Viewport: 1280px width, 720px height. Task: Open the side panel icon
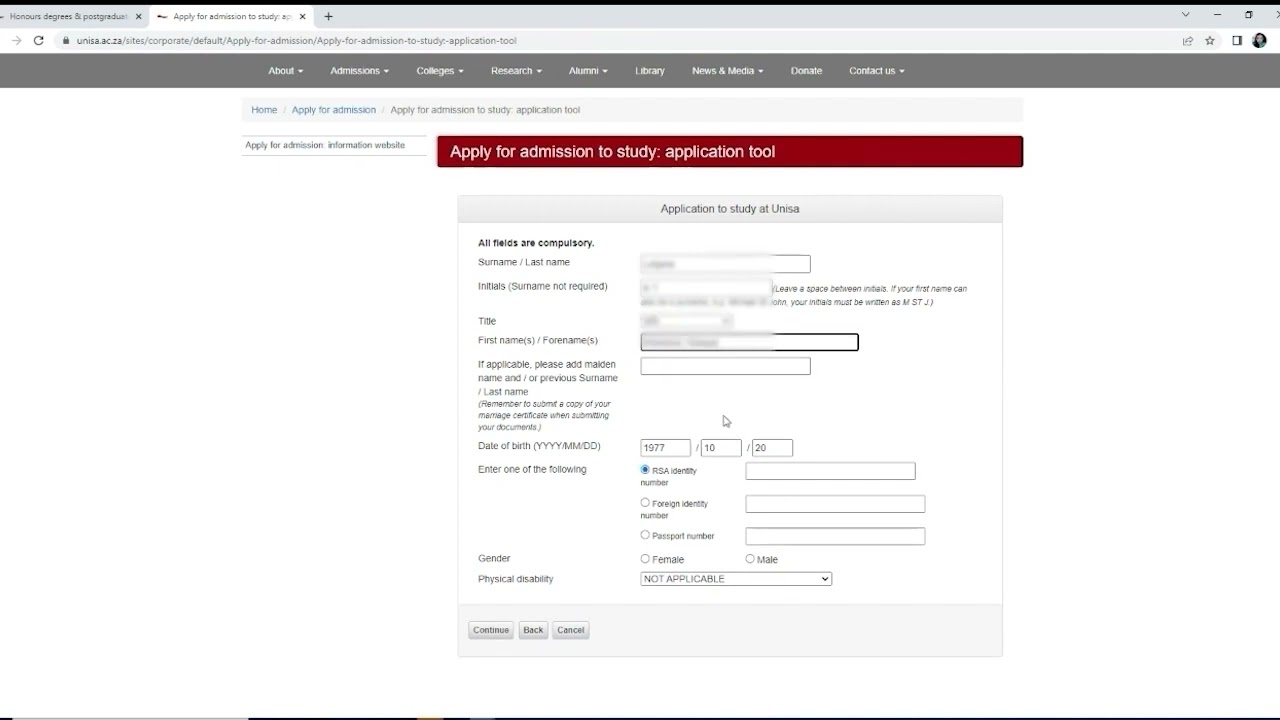(x=1237, y=41)
